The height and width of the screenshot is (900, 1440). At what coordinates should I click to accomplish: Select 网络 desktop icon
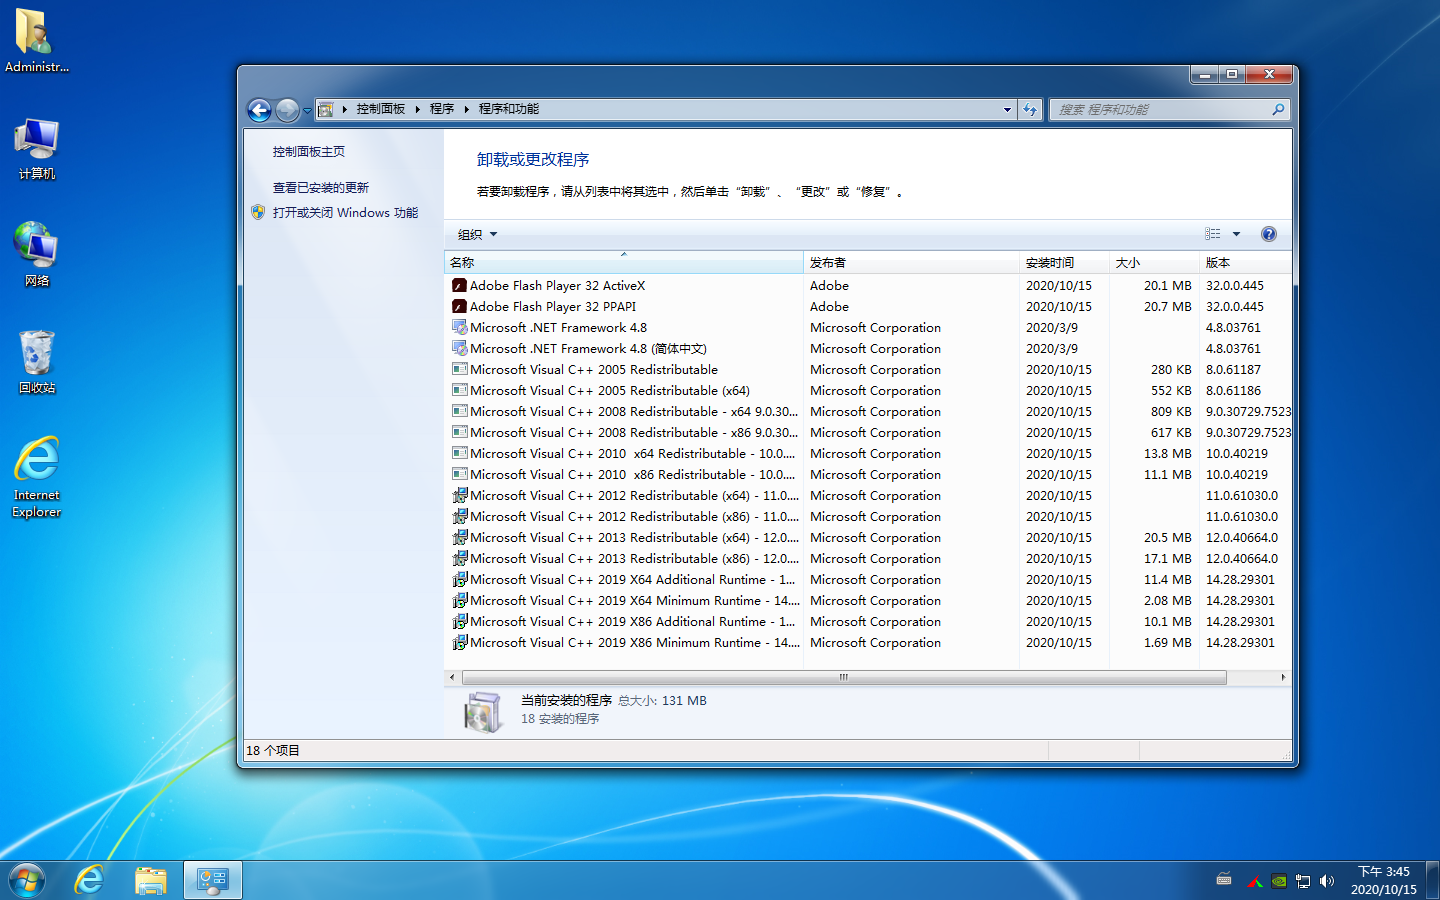click(x=36, y=255)
